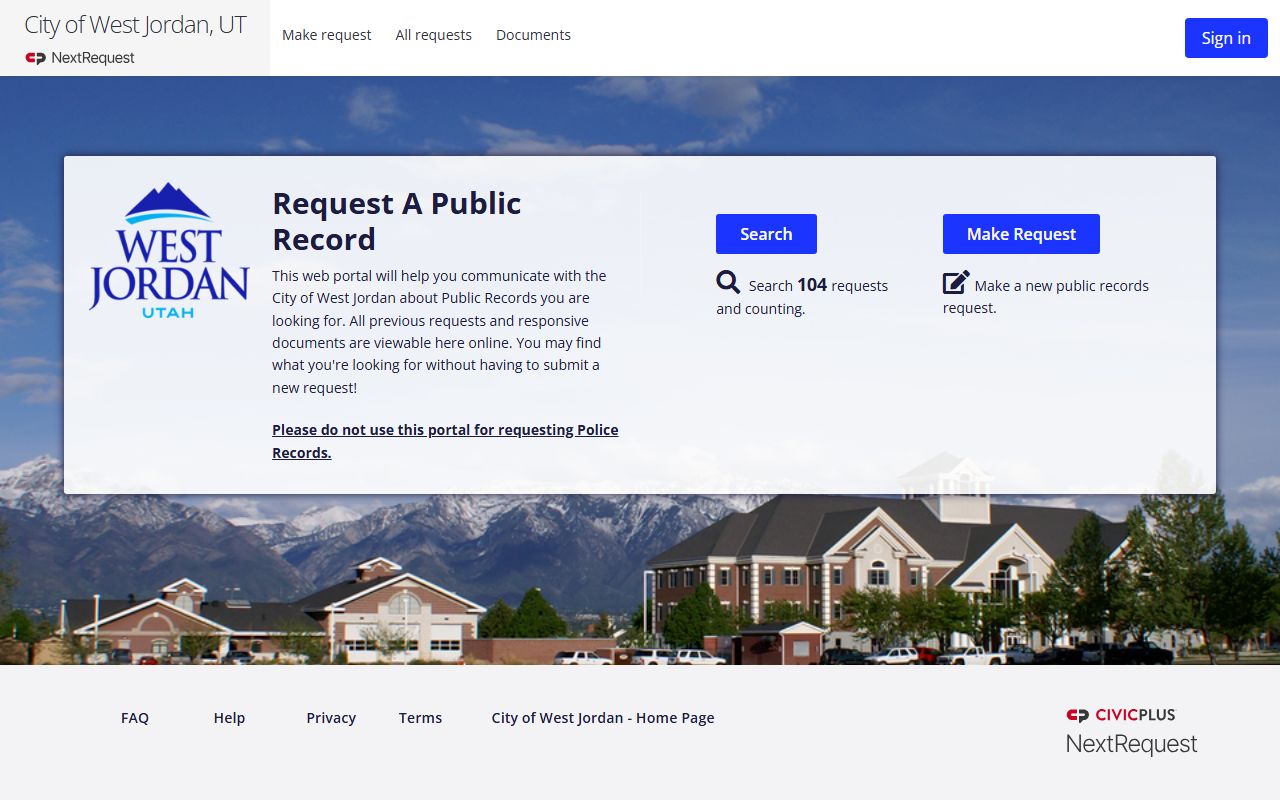This screenshot has width=1280, height=800.
Task: Click the blue Make Request button
Action: (x=1021, y=234)
